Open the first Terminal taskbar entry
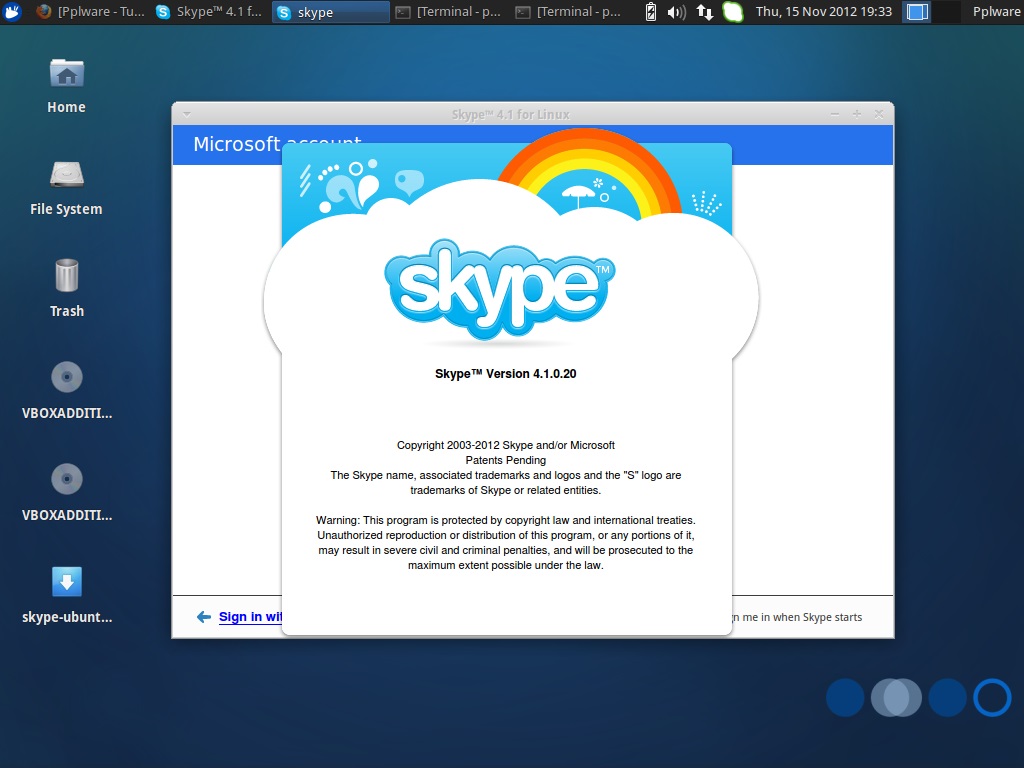This screenshot has width=1024, height=768. (x=451, y=12)
